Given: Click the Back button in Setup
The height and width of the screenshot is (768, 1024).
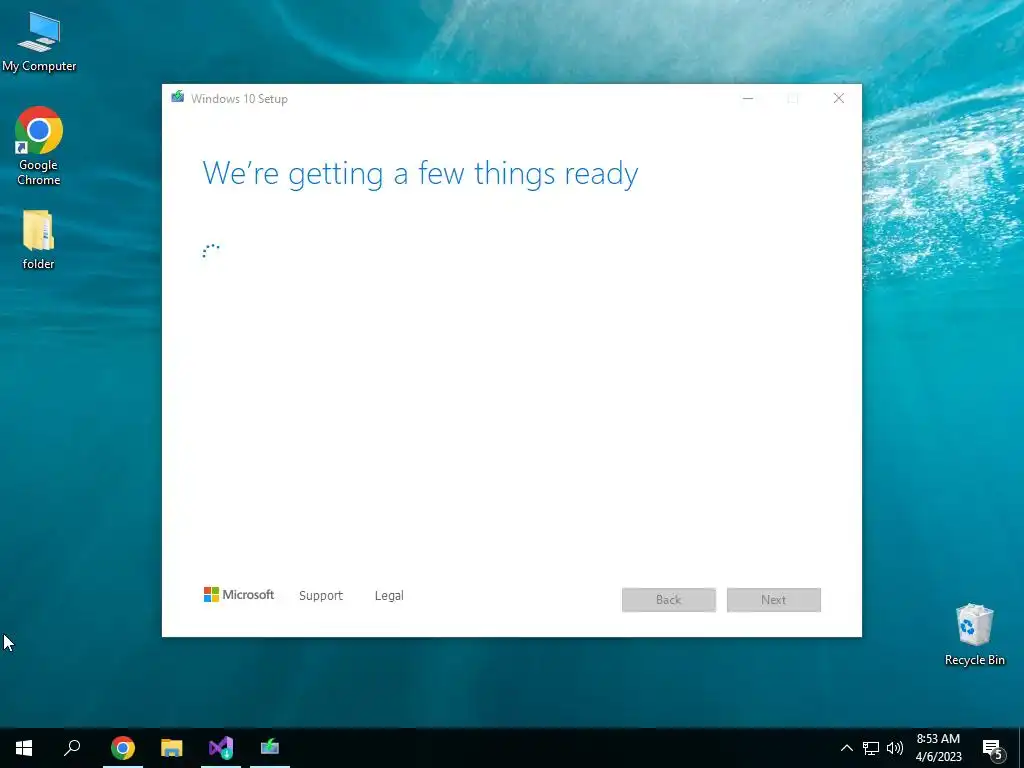Looking at the screenshot, I should [669, 600].
